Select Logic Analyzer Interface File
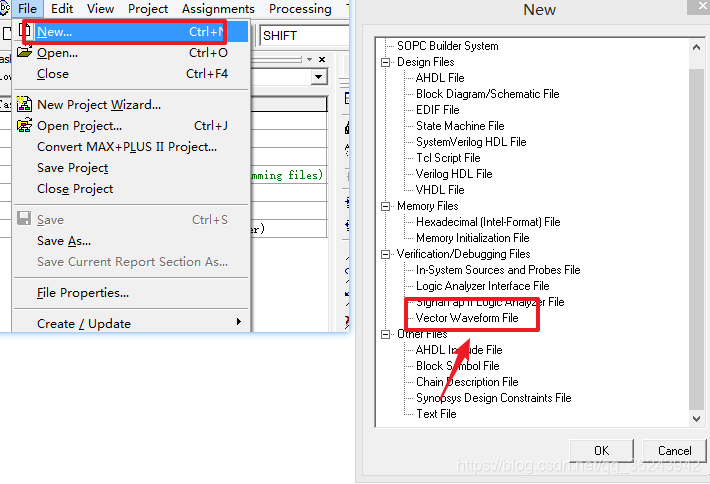Screen dimensions: 710x484 pyautogui.click(x=482, y=286)
